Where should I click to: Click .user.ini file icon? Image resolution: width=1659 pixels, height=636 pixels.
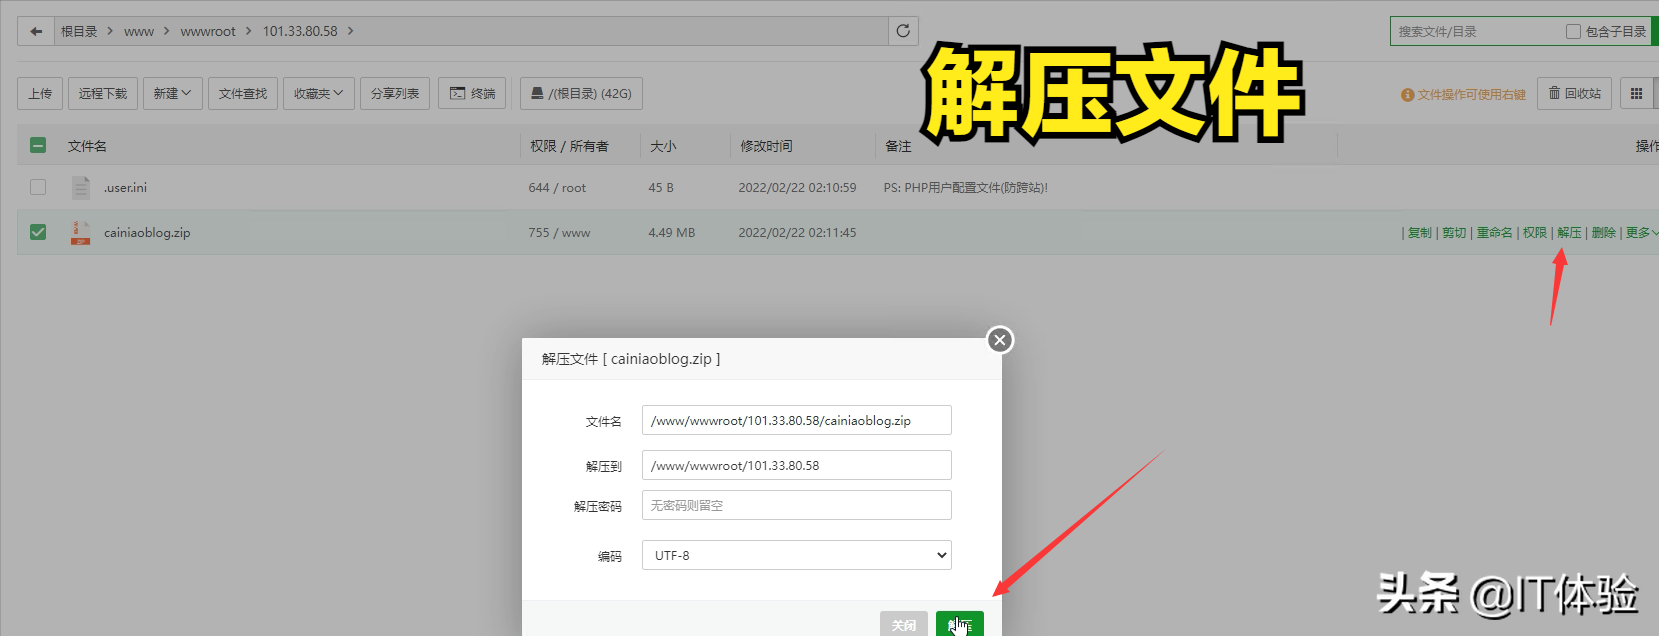(x=81, y=187)
